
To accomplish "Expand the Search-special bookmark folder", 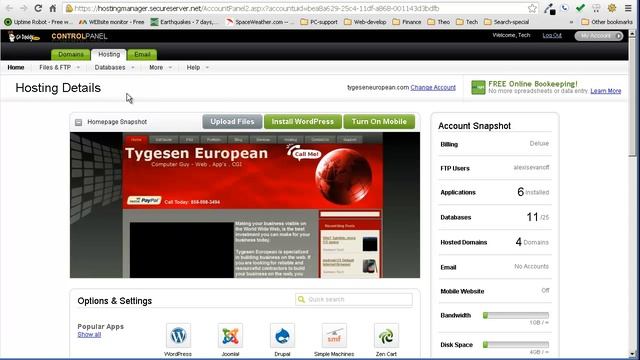I will (507, 22).
